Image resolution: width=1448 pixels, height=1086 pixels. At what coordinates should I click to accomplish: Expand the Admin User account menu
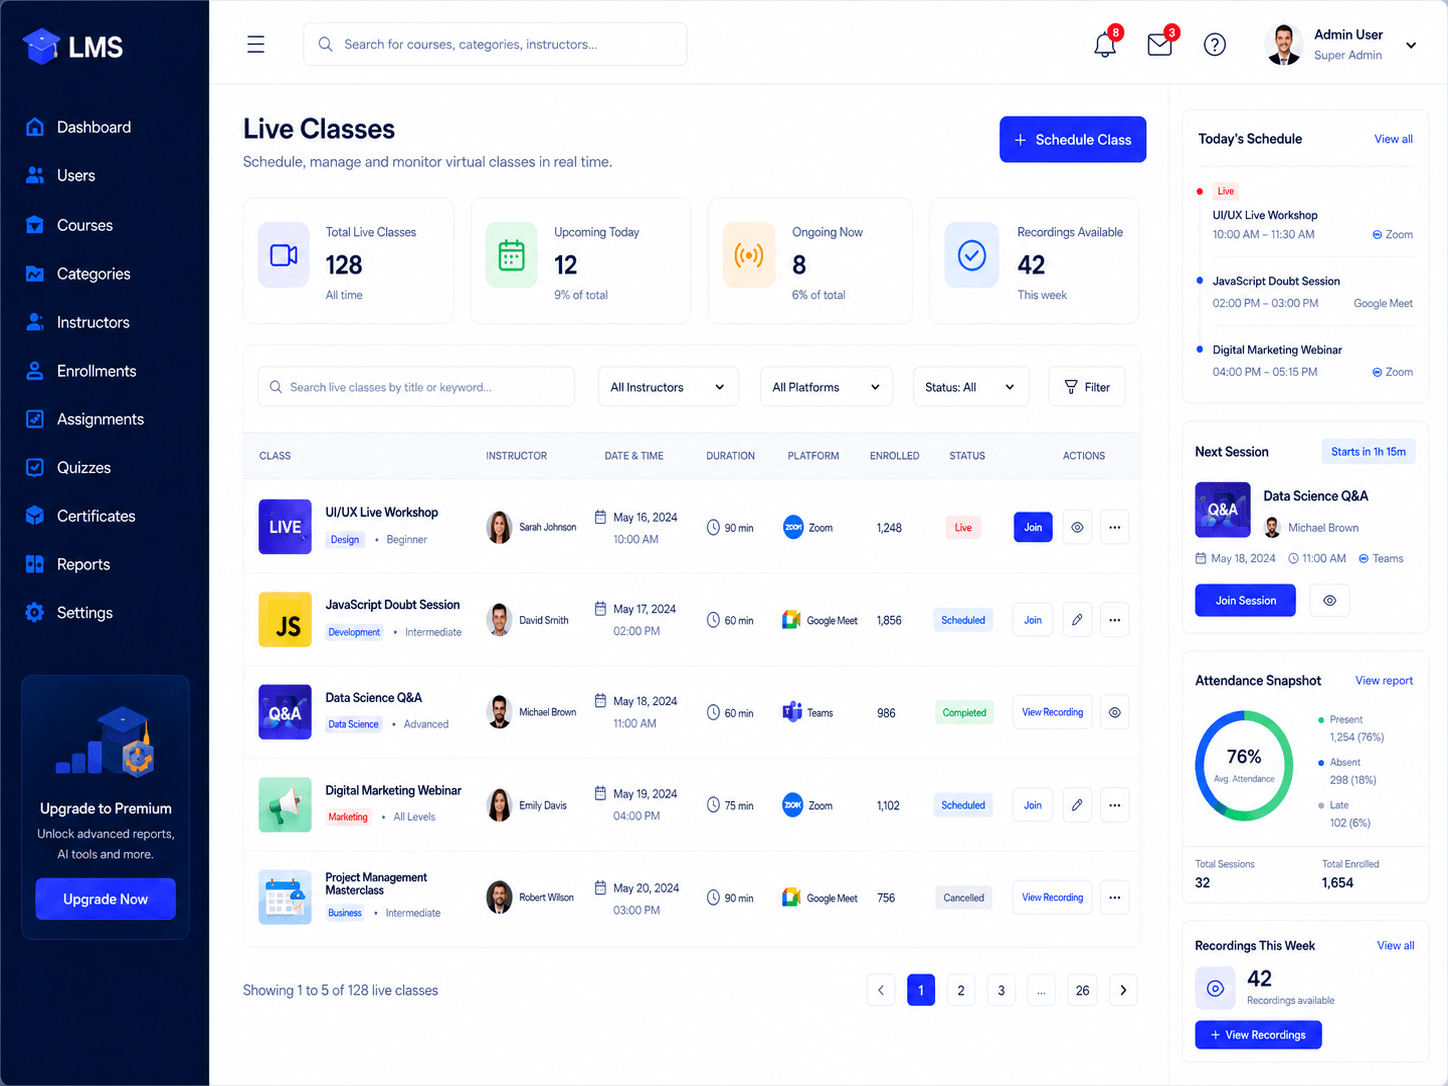tap(1411, 45)
